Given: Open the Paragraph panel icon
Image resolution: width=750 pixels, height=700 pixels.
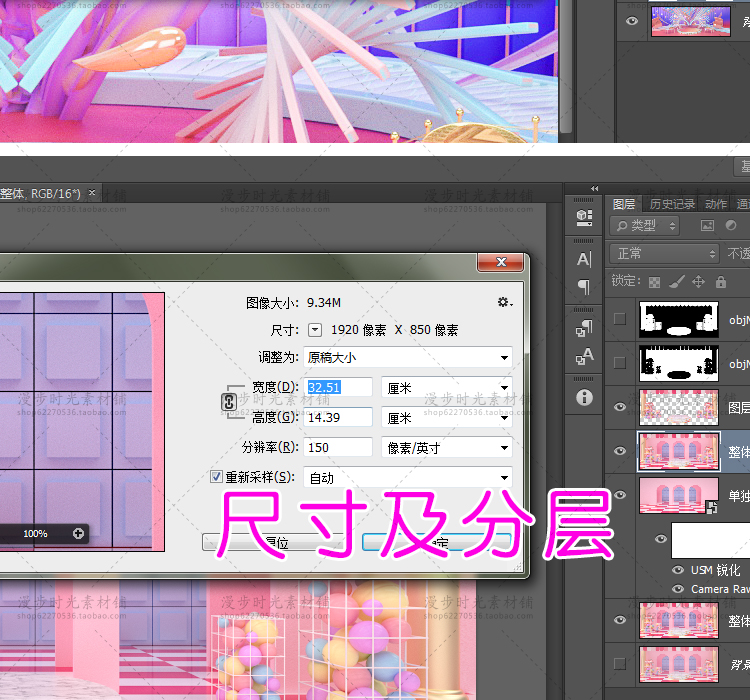Looking at the screenshot, I should pyautogui.click(x=584, y=287).
